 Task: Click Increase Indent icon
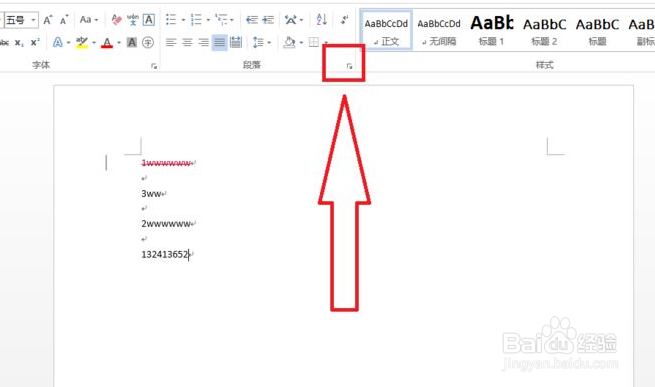tap(268, 20)
